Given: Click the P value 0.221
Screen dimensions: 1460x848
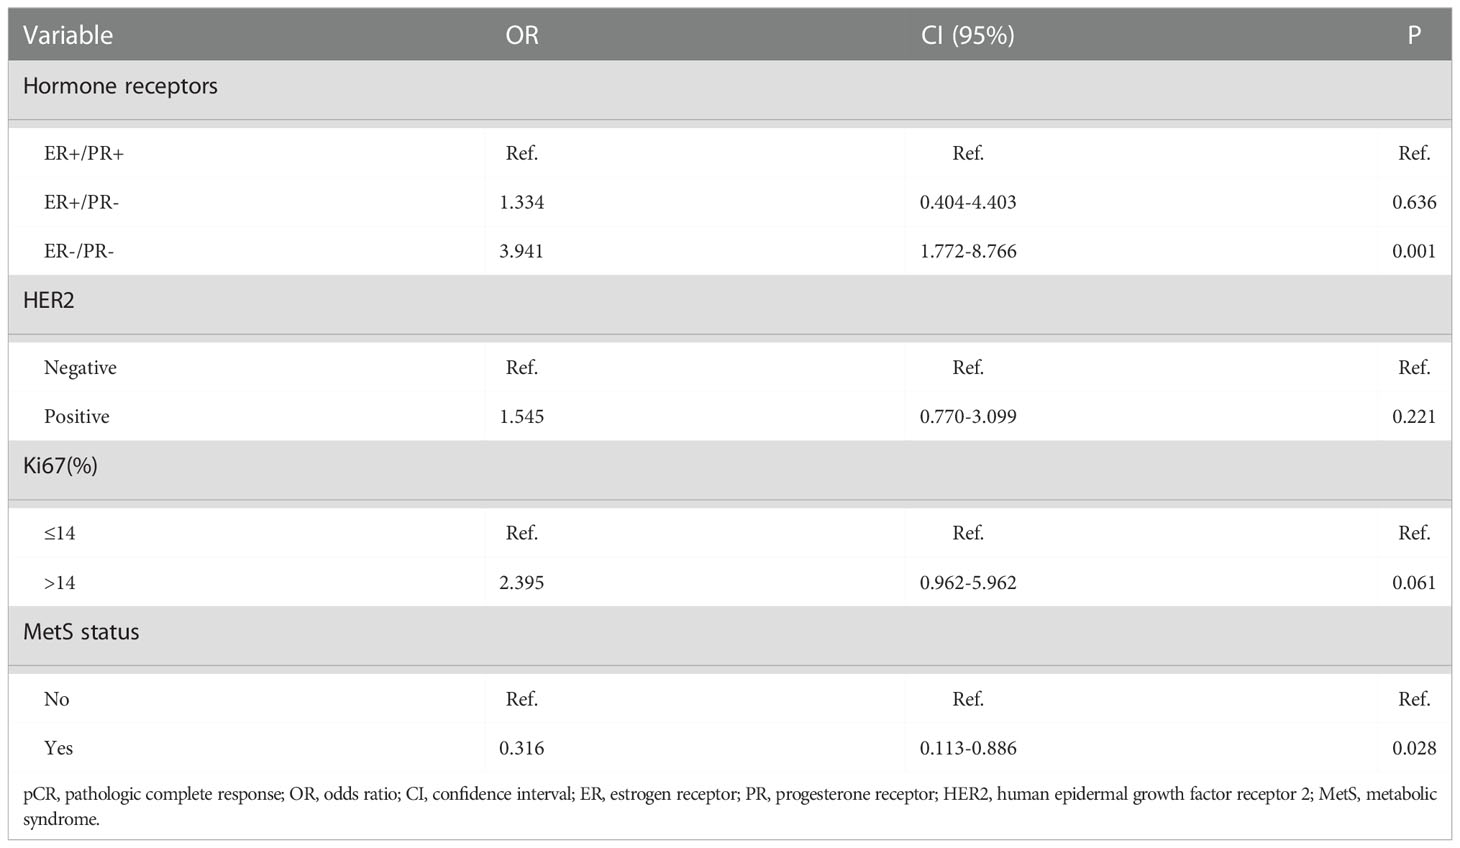Looking at the screenshot, I should click(1414, 417).
